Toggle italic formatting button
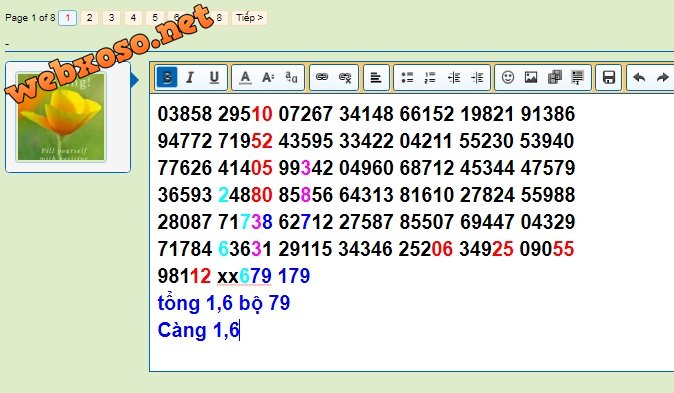674x393 pixels. coord(190,78)
